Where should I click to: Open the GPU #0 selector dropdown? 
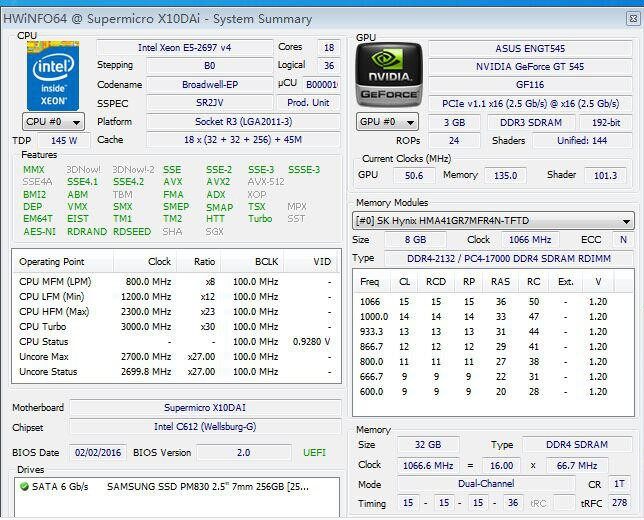(387, 122)
